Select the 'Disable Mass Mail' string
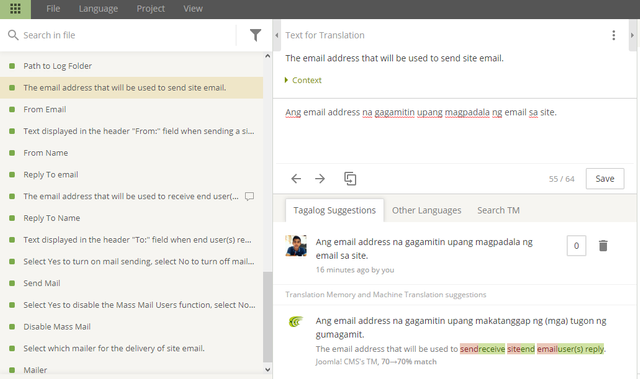The height and width of the screenshot is (379, 640). (131, 326)
